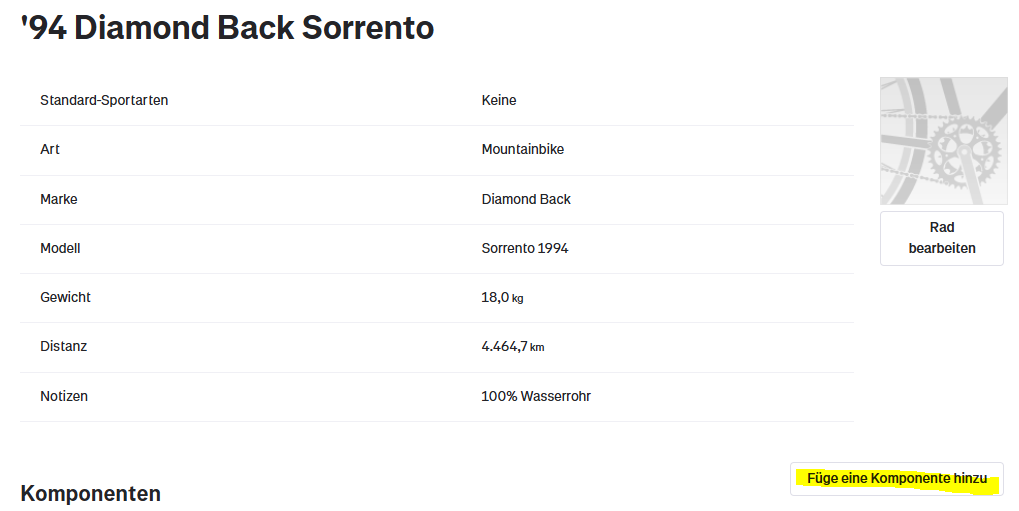This screenshot has height=511, width=1019.
Task: Select the Standard-Sportarten row label
Action: 104,100
